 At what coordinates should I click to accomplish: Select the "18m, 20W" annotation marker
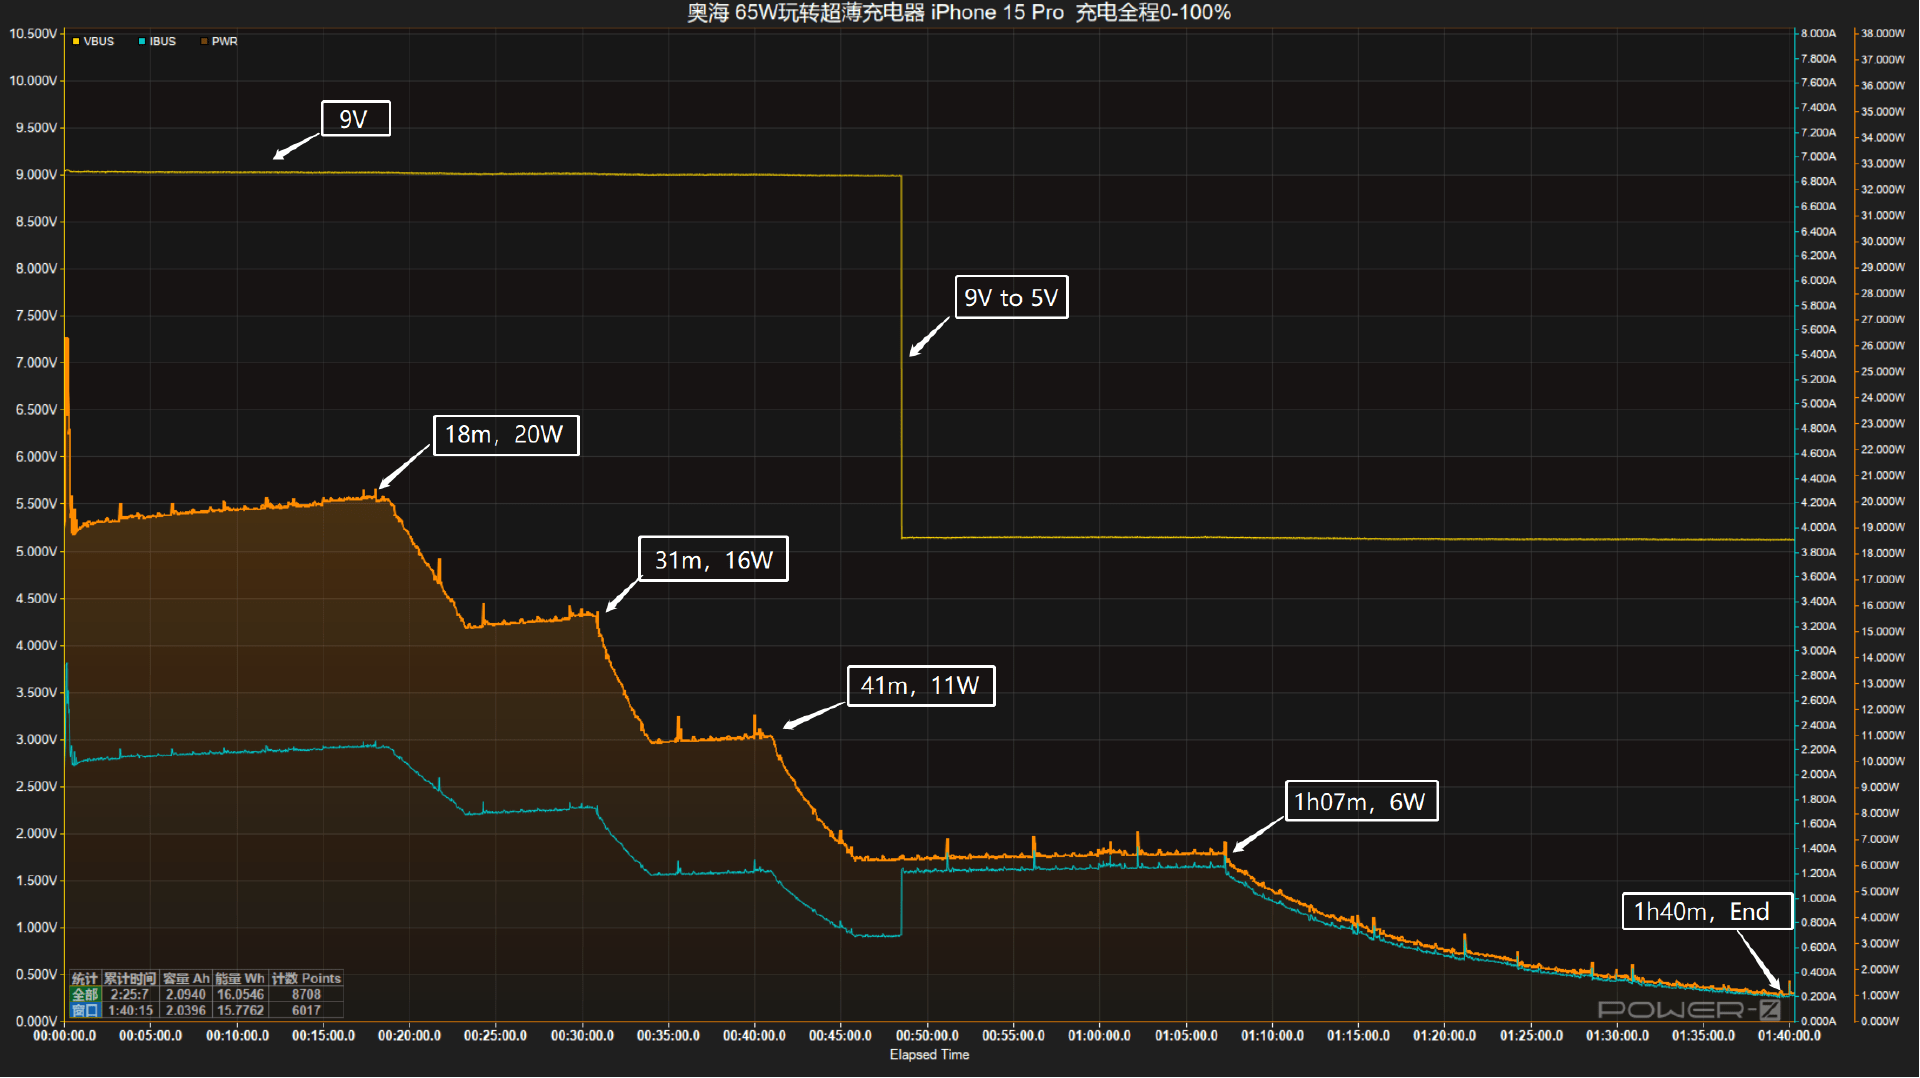coord(505,435)
